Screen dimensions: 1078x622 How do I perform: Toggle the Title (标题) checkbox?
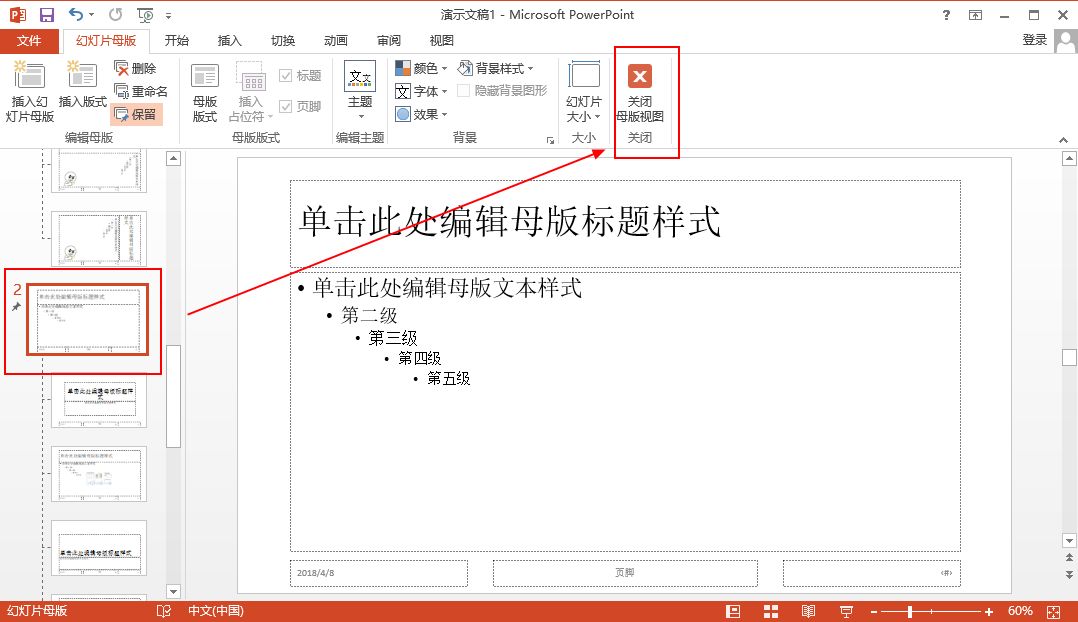coord(286,76)
